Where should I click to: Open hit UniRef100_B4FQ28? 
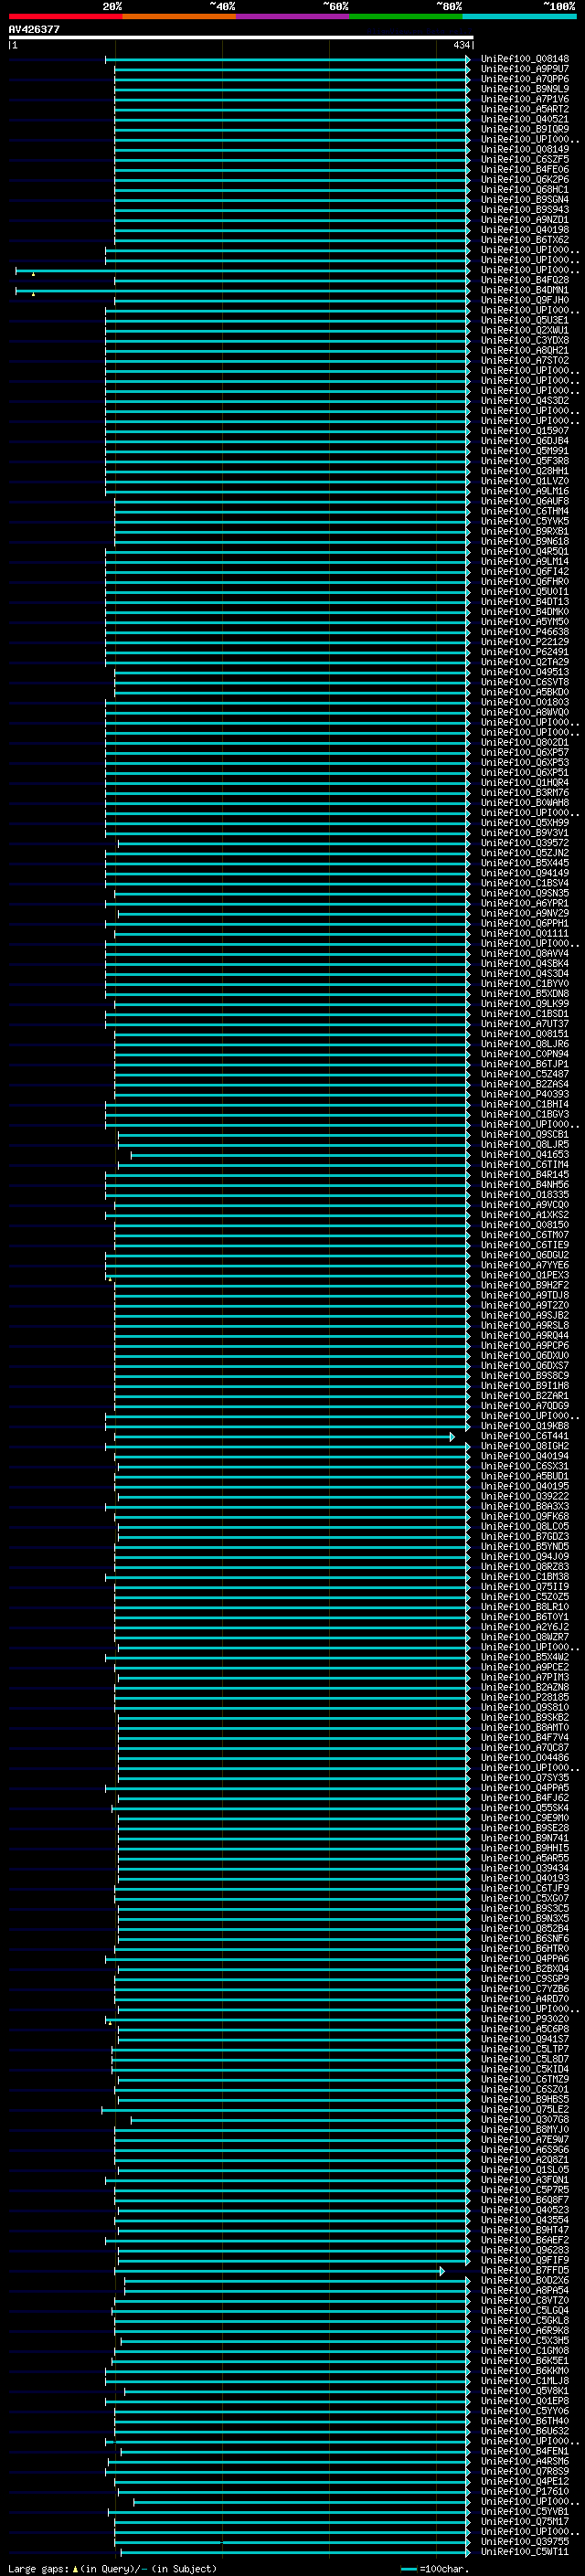click(x=525, y=280)
